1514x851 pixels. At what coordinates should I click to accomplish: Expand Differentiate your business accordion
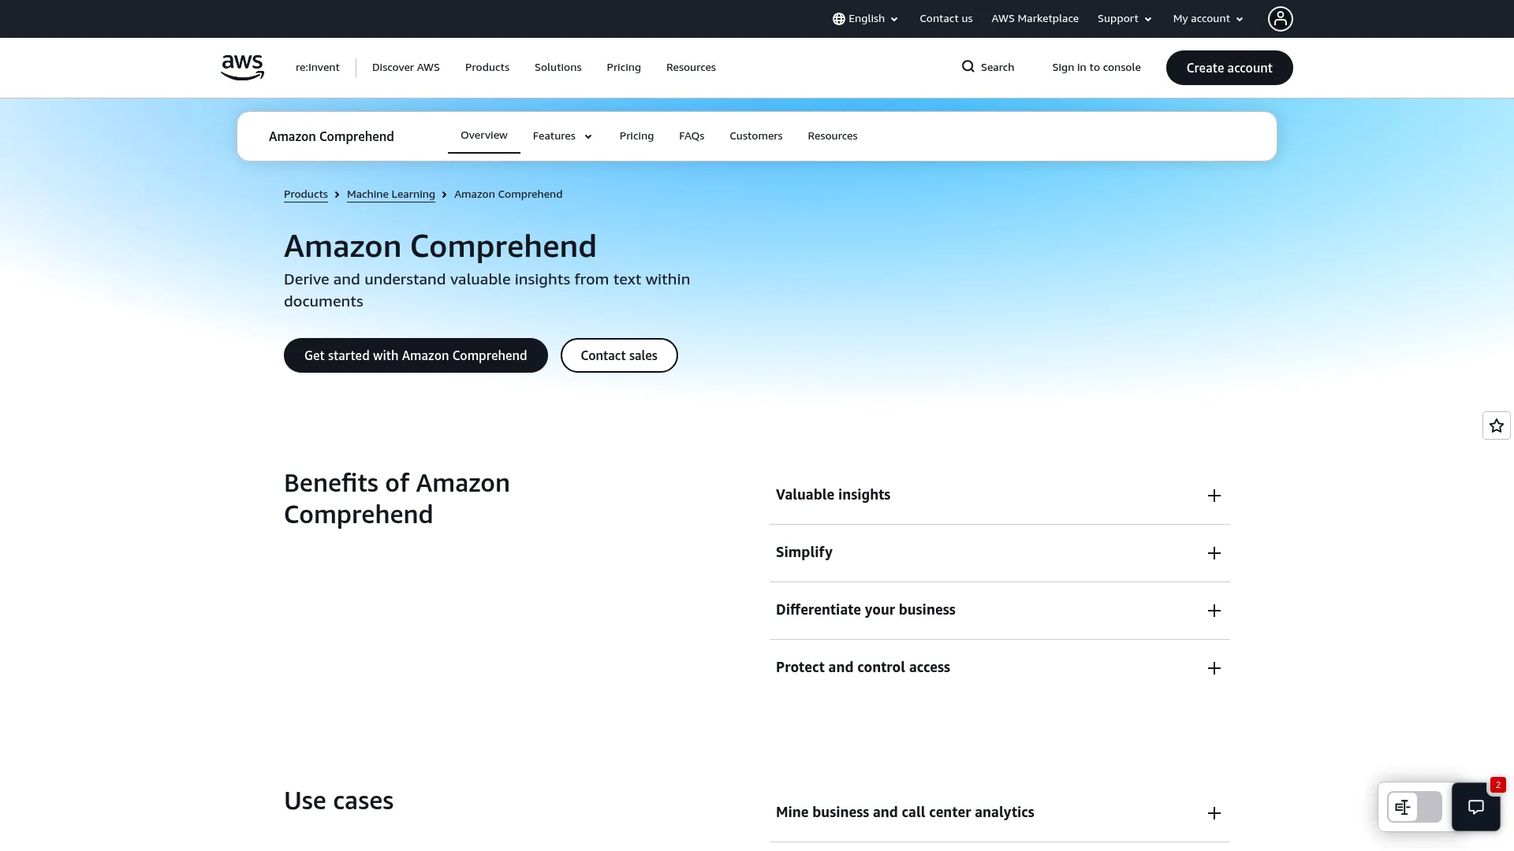(x=999, y=610)
